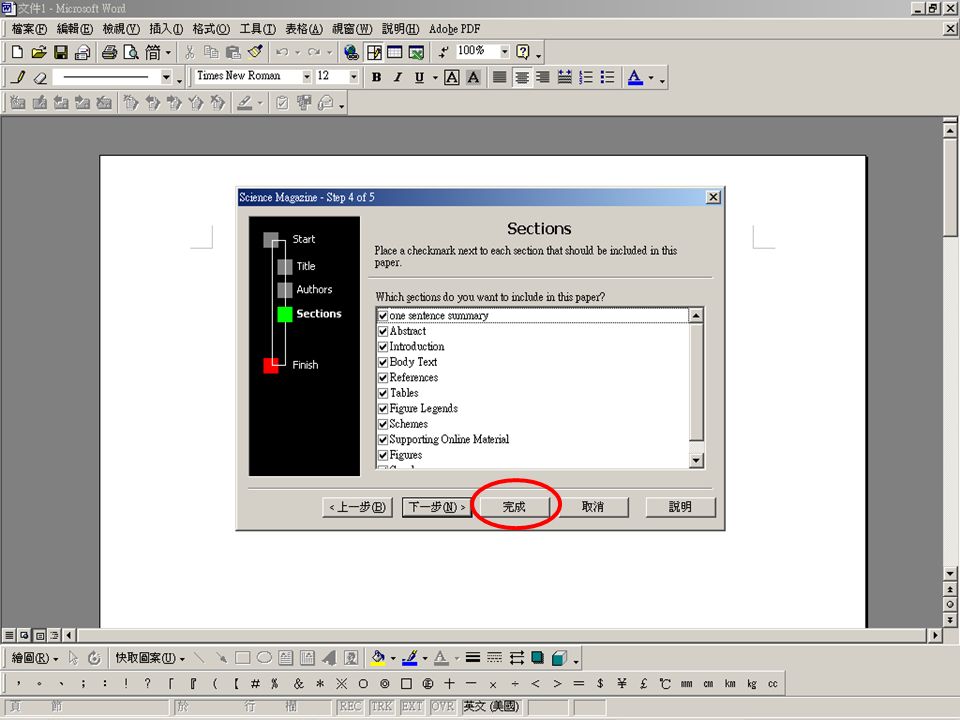The height and width of the screenshot is (720, 960).
Task: Open wizard help with 說明 button
Action: (680, 507)
